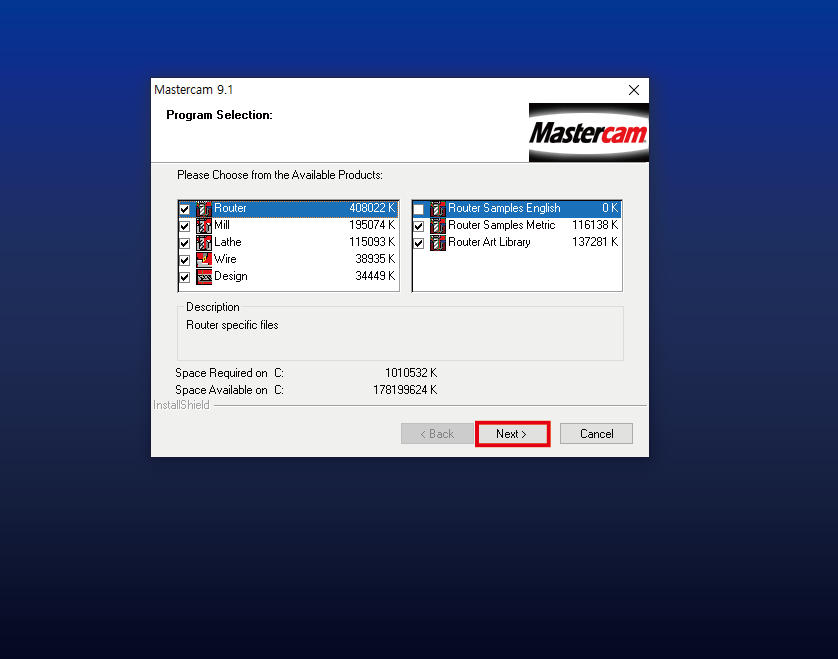Click the Router Art Library icon

pos(438,243)
